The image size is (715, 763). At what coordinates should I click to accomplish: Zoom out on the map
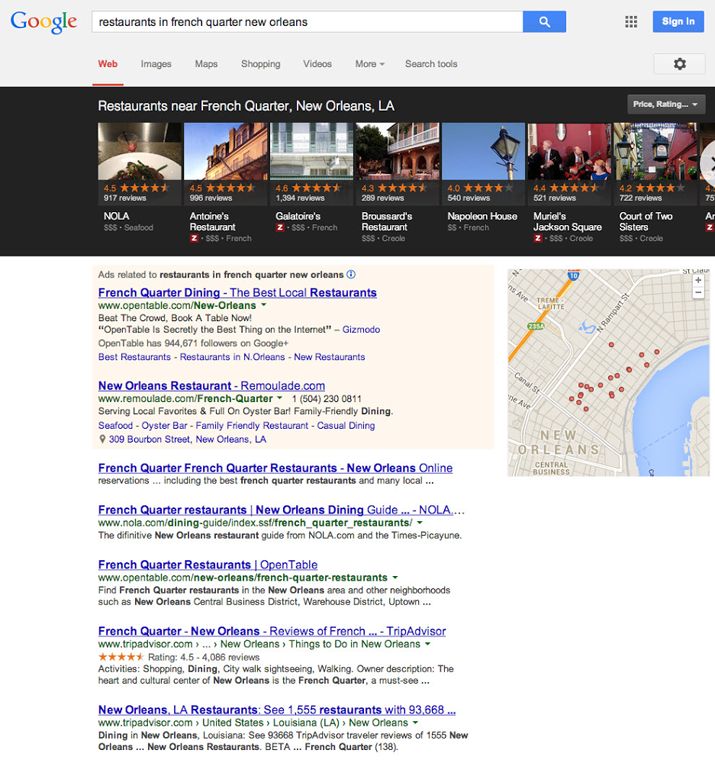[x=698, y=296]
